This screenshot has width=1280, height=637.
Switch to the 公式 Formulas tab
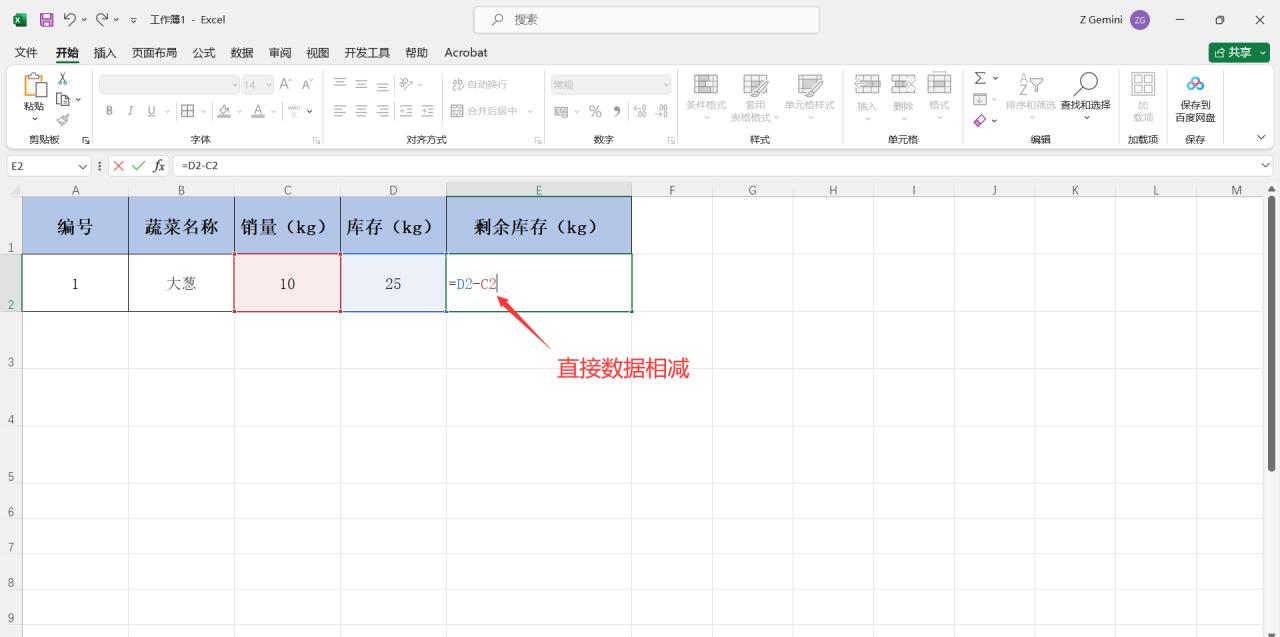(x=204, y=52)
